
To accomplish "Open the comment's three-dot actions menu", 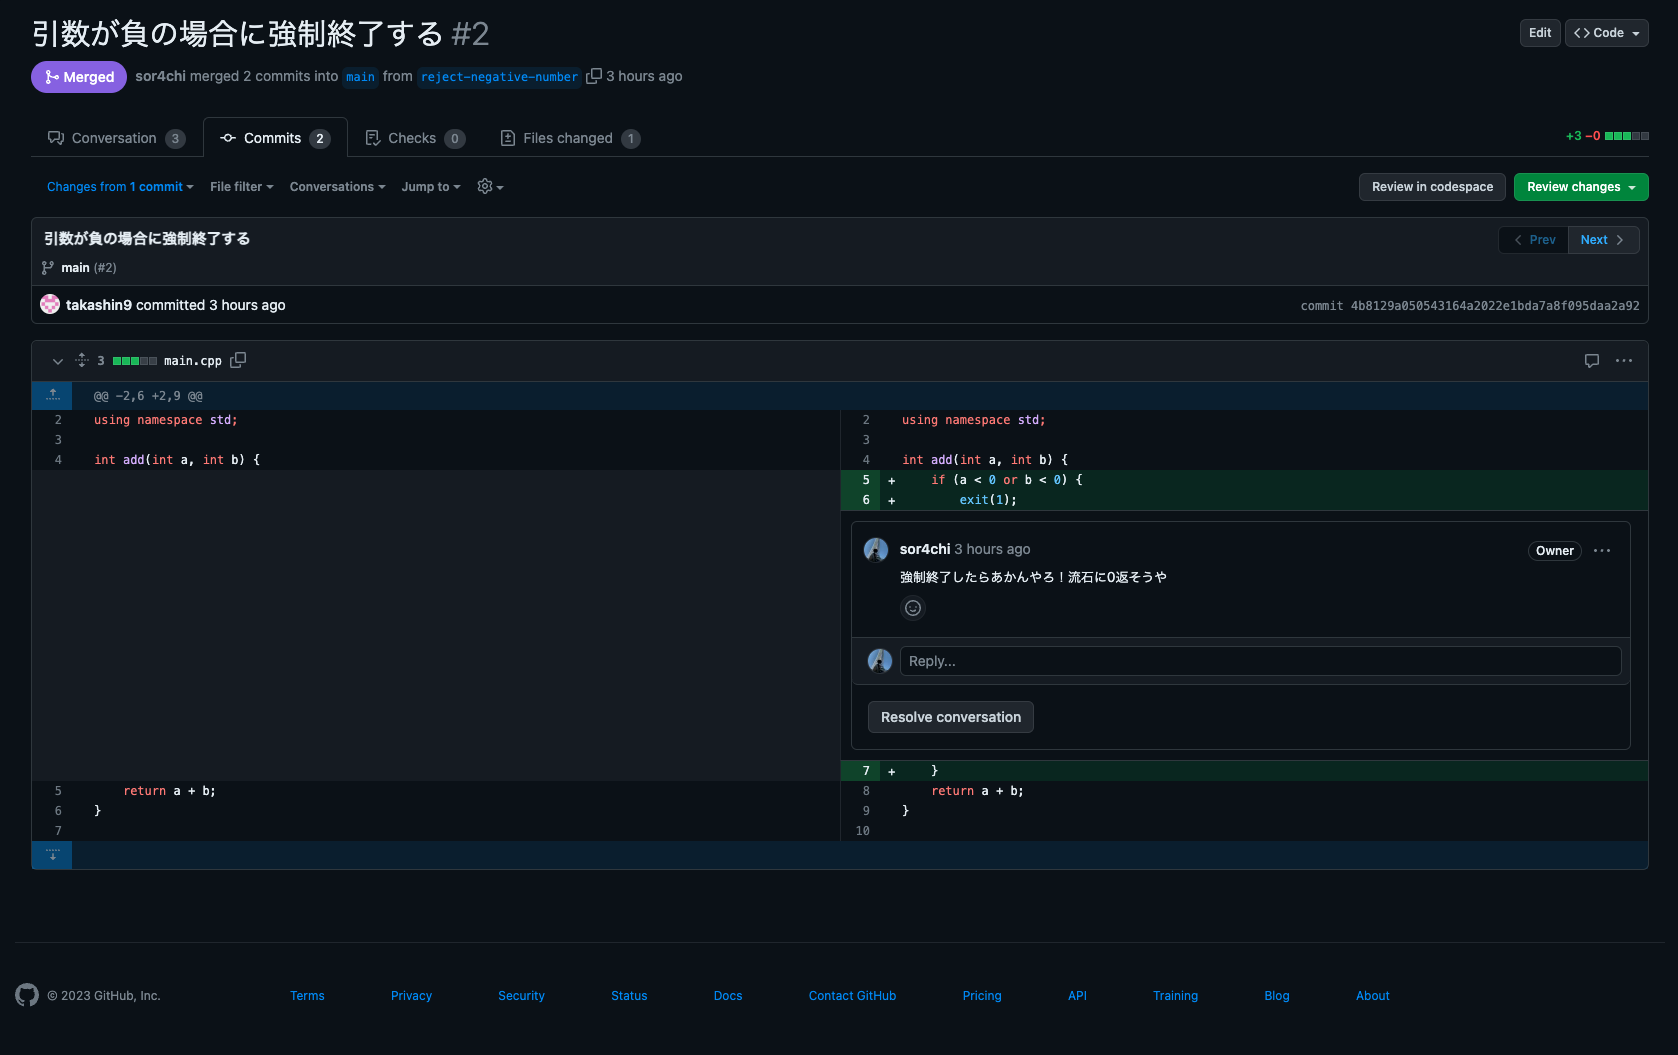I will (1602, 551).
